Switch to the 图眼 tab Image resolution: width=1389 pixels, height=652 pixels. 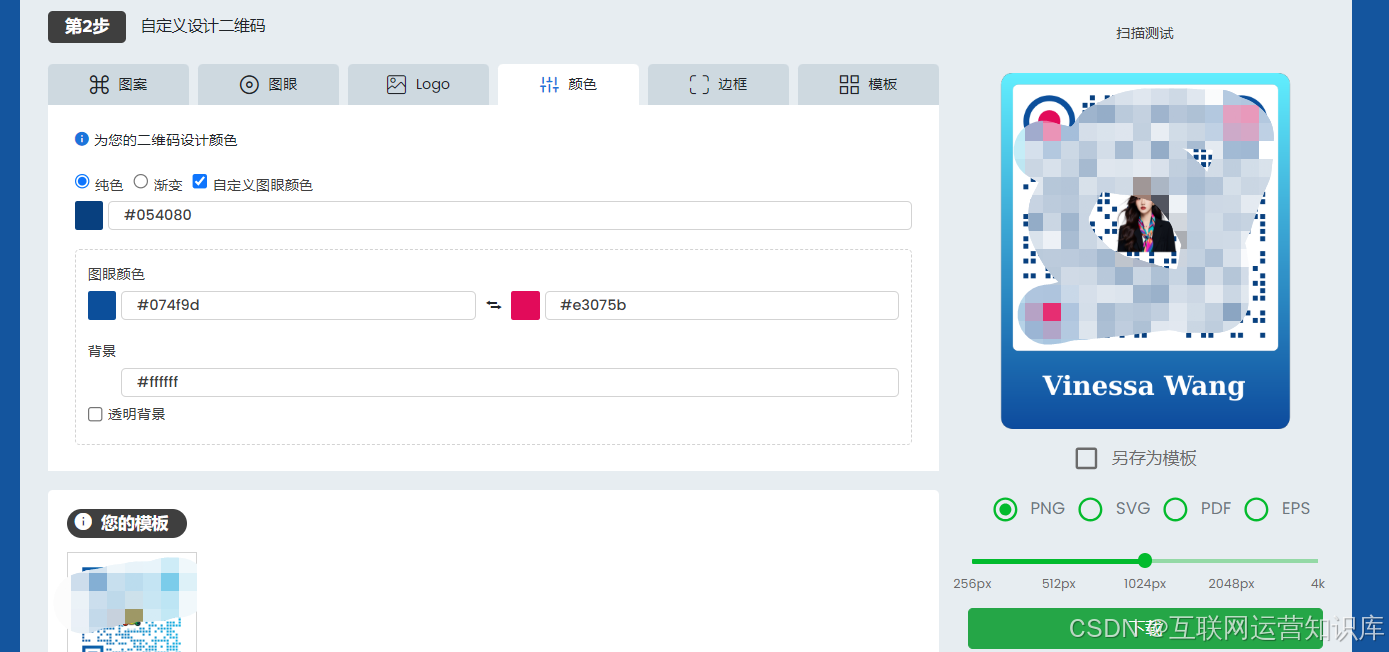coord(268,85)
